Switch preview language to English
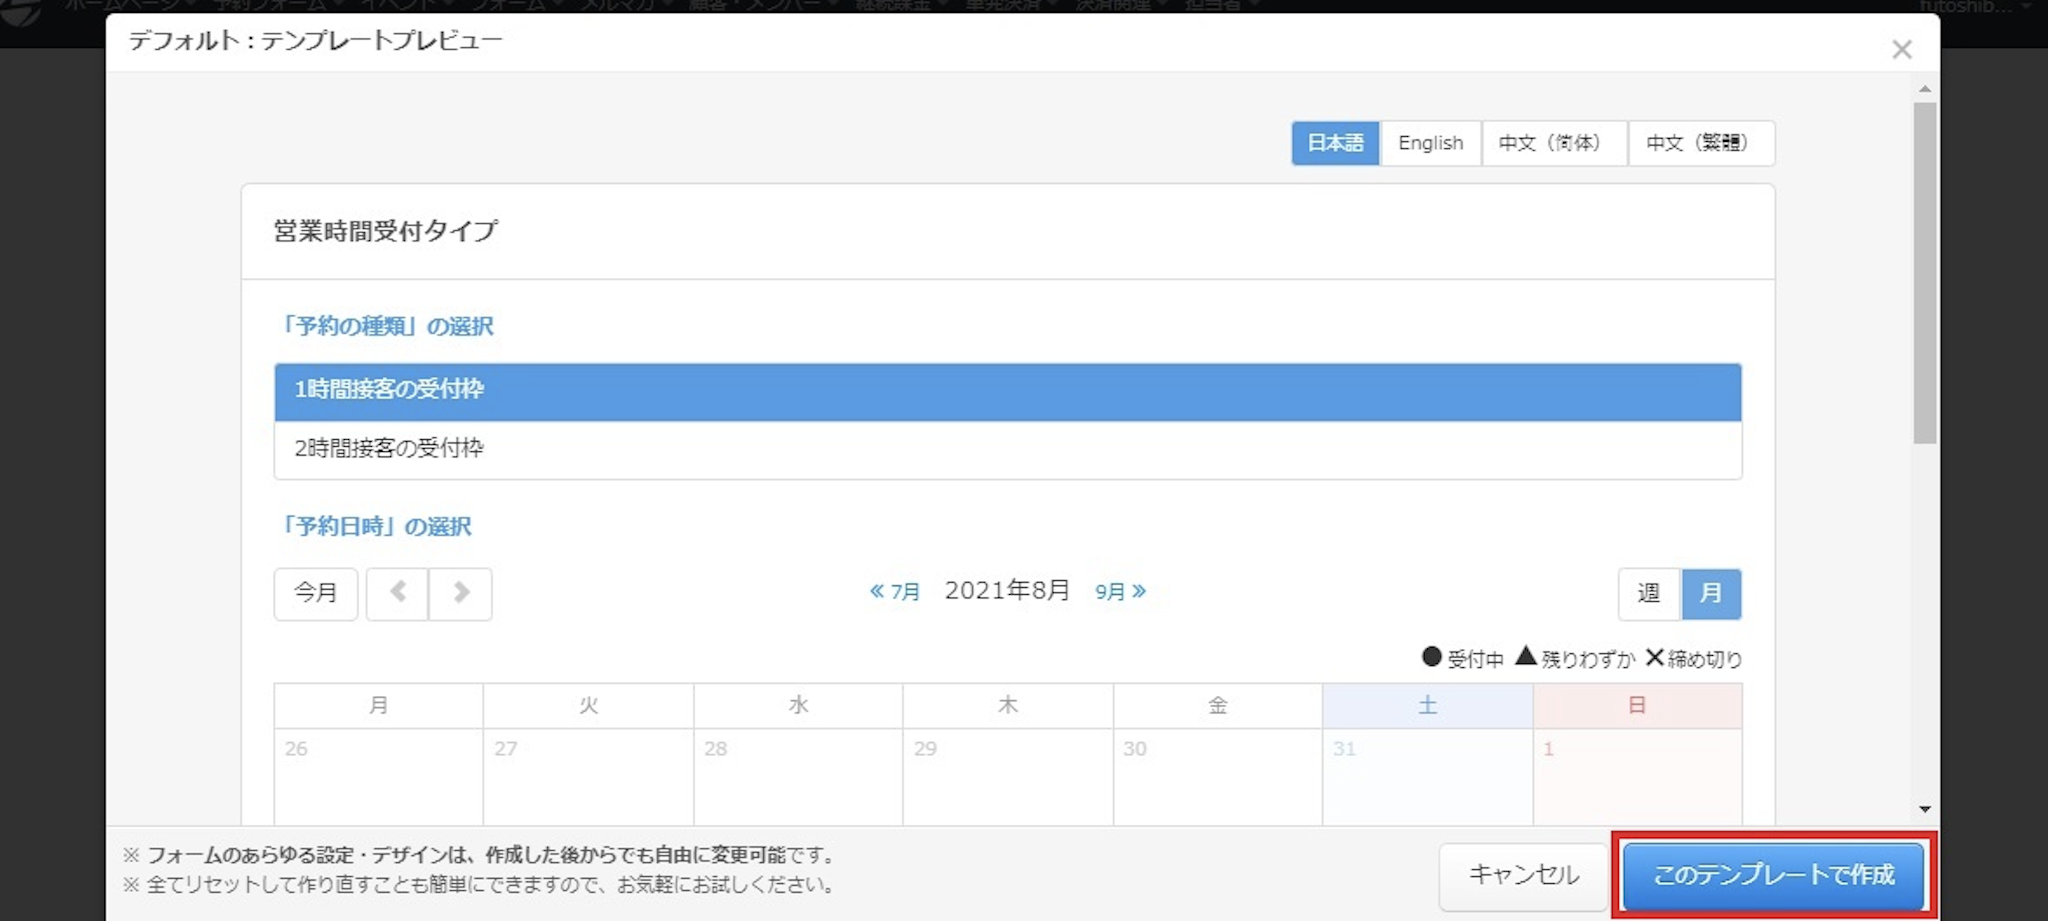 [1430, 143]
